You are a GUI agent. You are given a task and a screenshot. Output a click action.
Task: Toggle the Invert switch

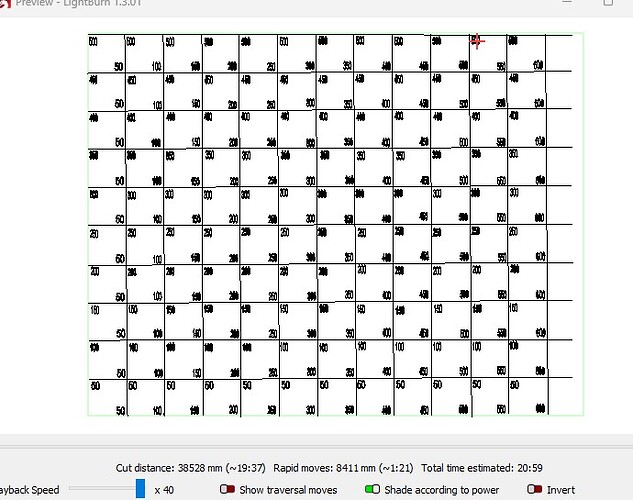click(x=534, y=489)
